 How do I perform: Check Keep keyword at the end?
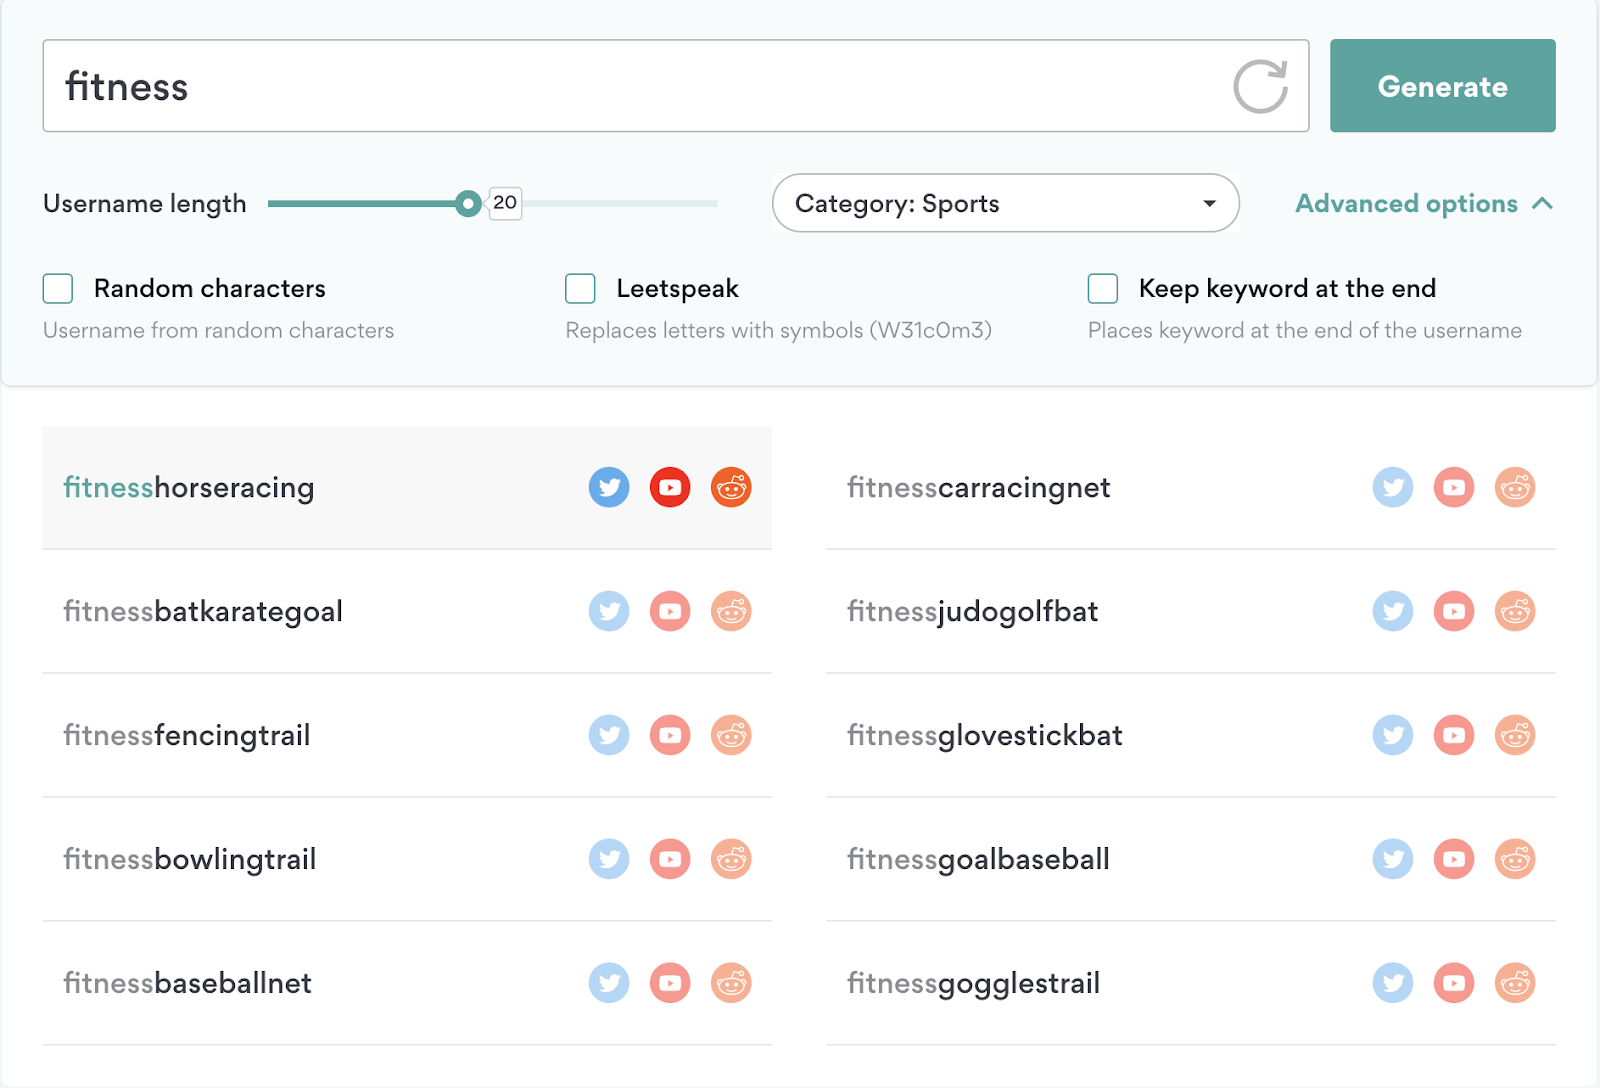pos(1103,289)
